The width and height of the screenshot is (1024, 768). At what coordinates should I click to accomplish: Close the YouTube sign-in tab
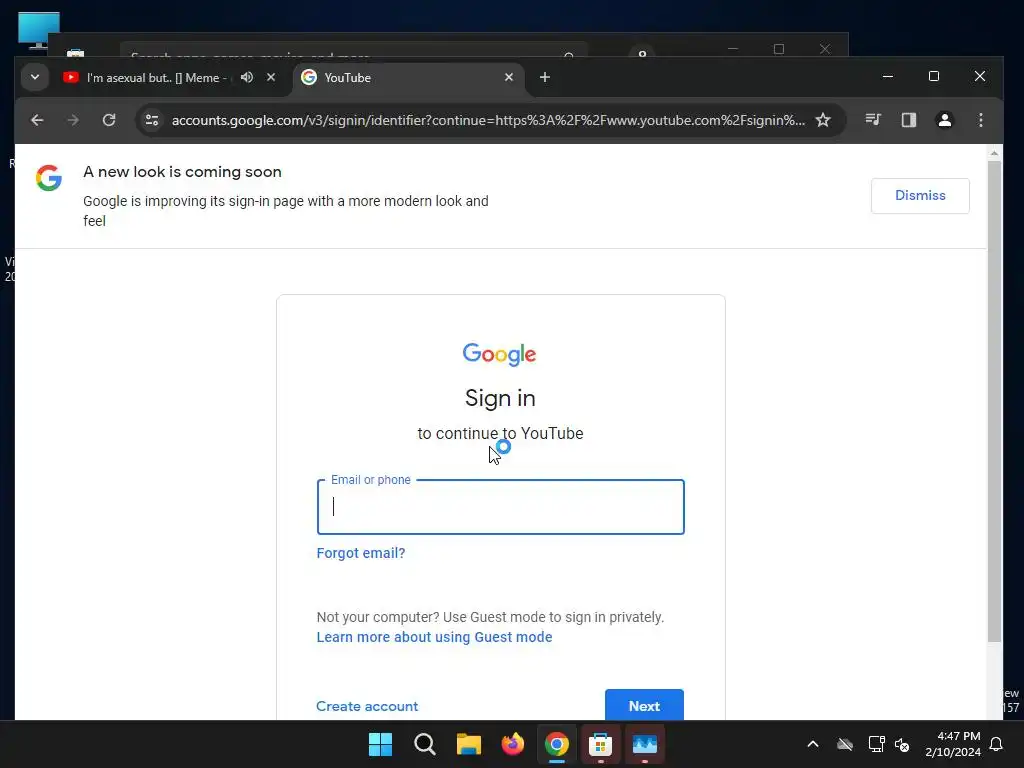coord(509,77)
